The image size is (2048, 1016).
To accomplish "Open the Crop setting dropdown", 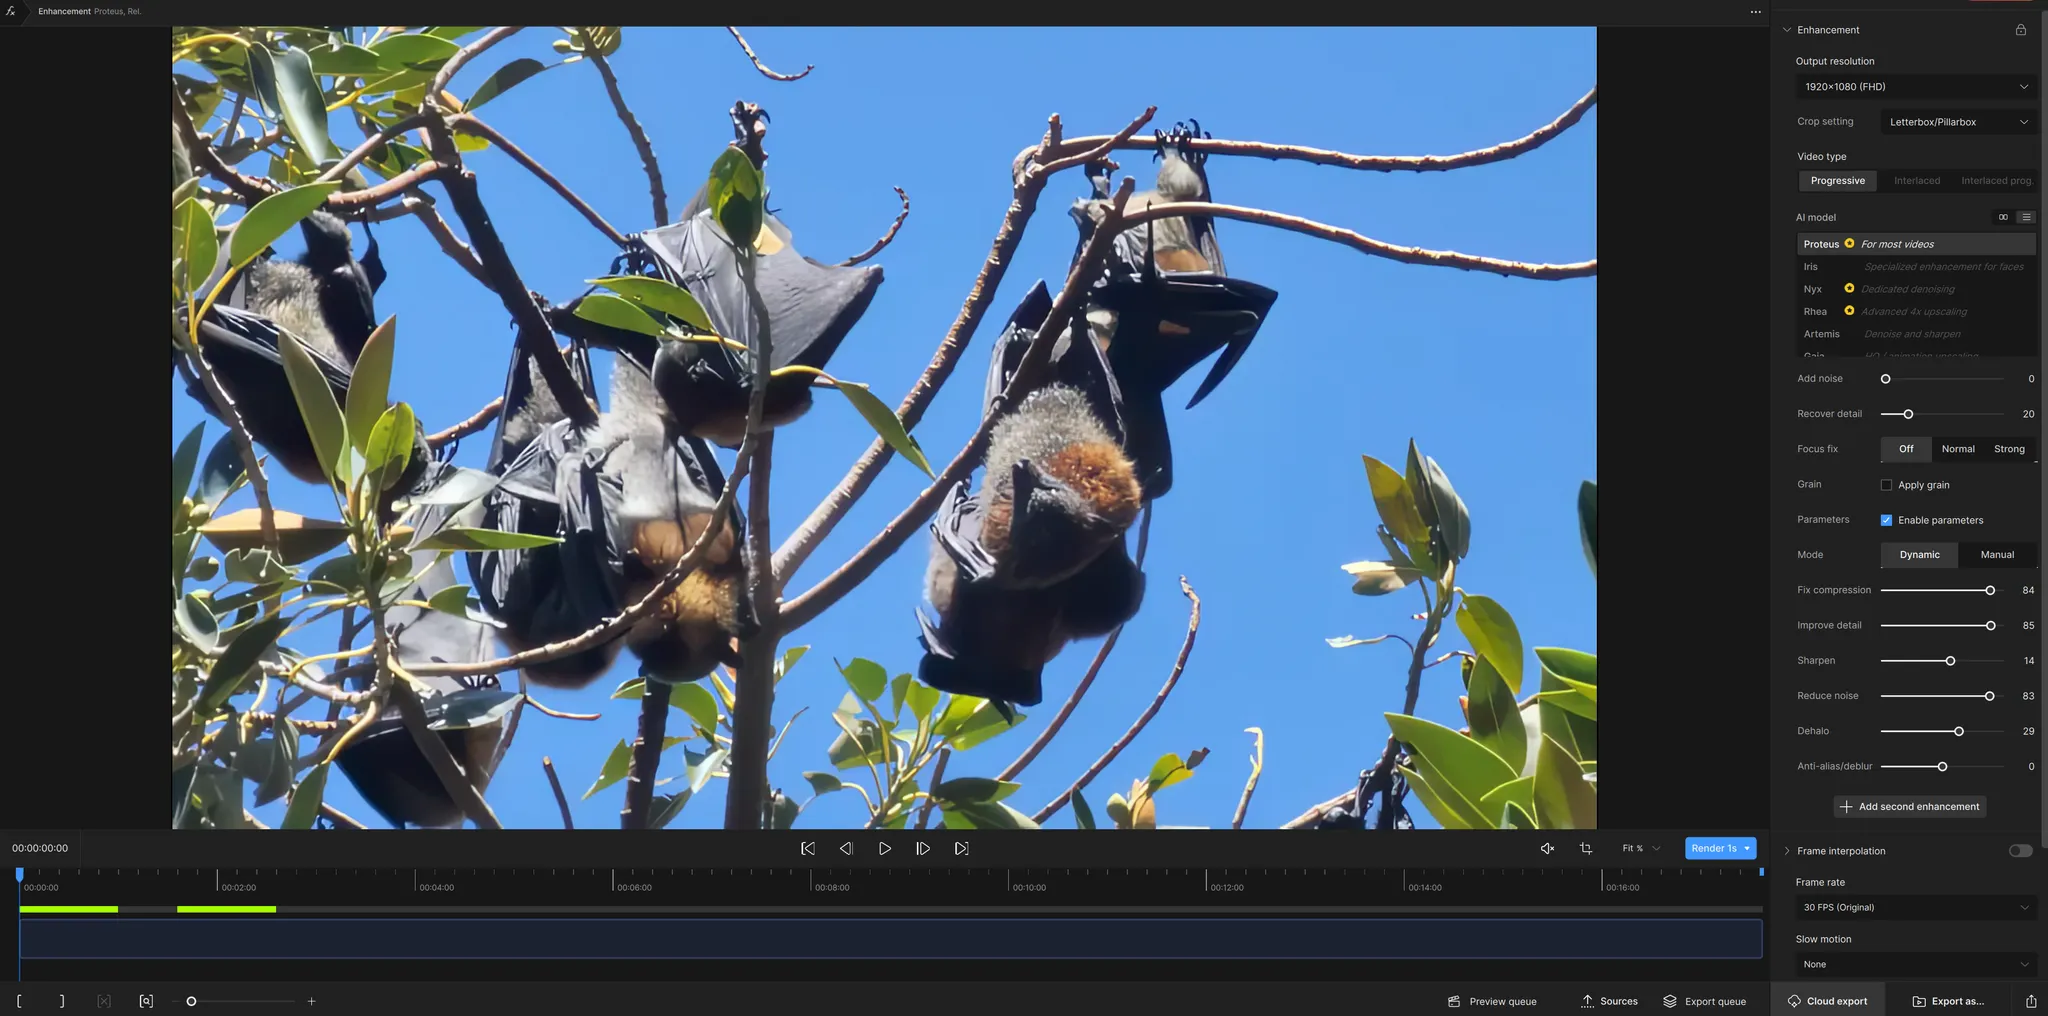I will point(1958,122).
